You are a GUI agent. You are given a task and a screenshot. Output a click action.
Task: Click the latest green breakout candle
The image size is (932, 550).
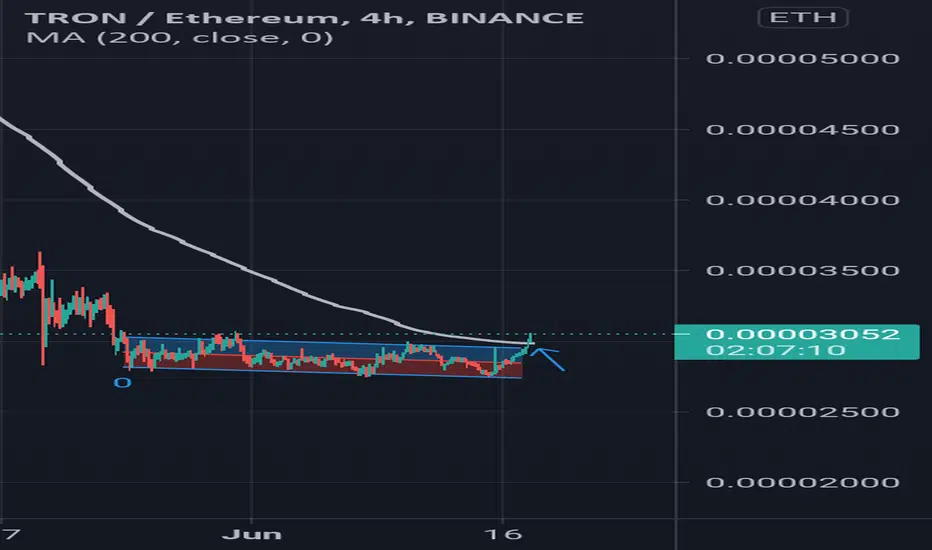530,339
